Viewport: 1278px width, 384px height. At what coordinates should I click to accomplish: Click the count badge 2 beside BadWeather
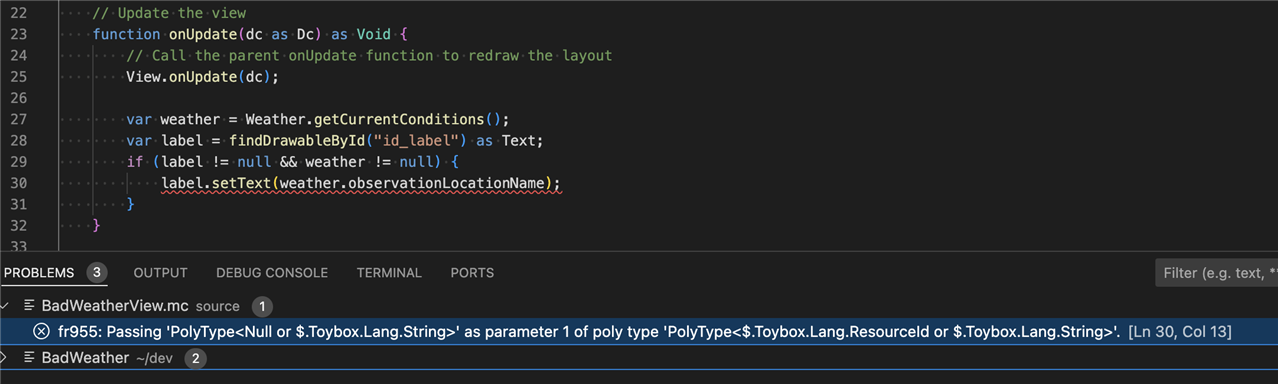[x=196, y=358]
